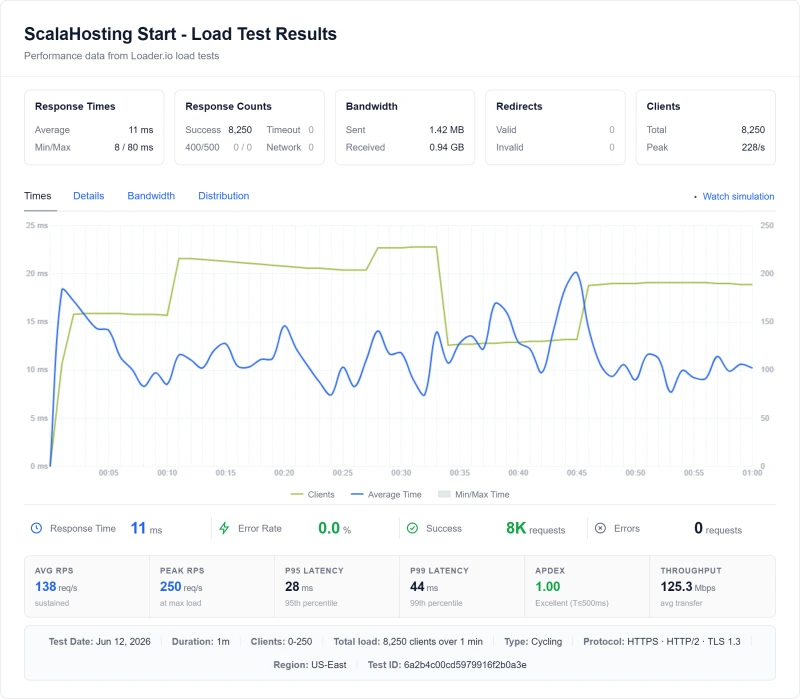Click the Peak clients value 228/s
Viewport: 800px width, 699px height.
coord(753,147)
